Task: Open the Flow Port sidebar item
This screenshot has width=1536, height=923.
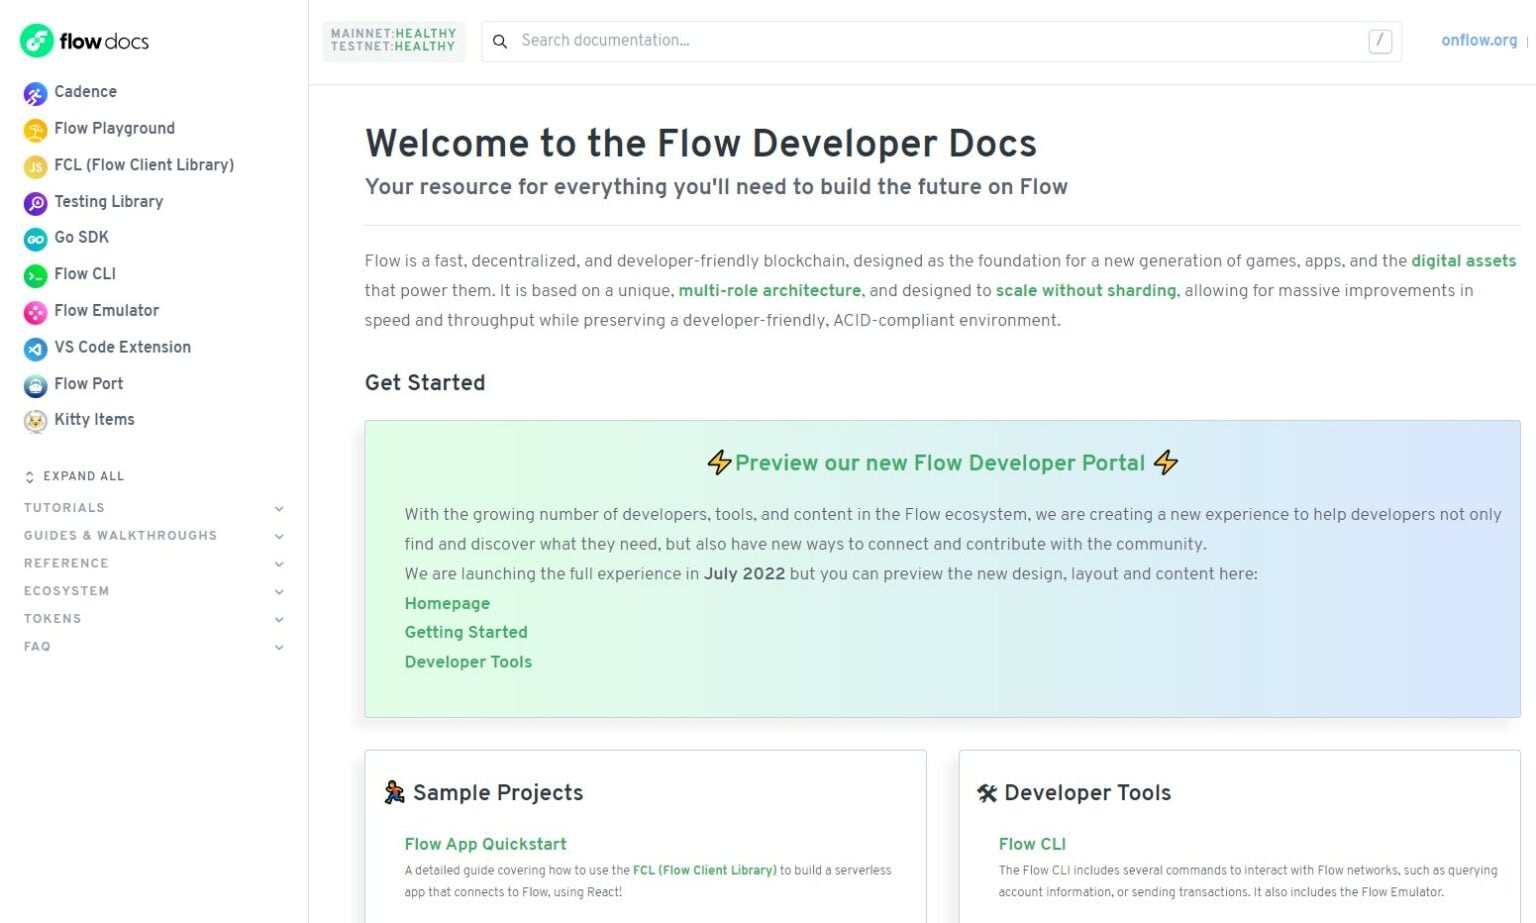Action: point(88,384)
